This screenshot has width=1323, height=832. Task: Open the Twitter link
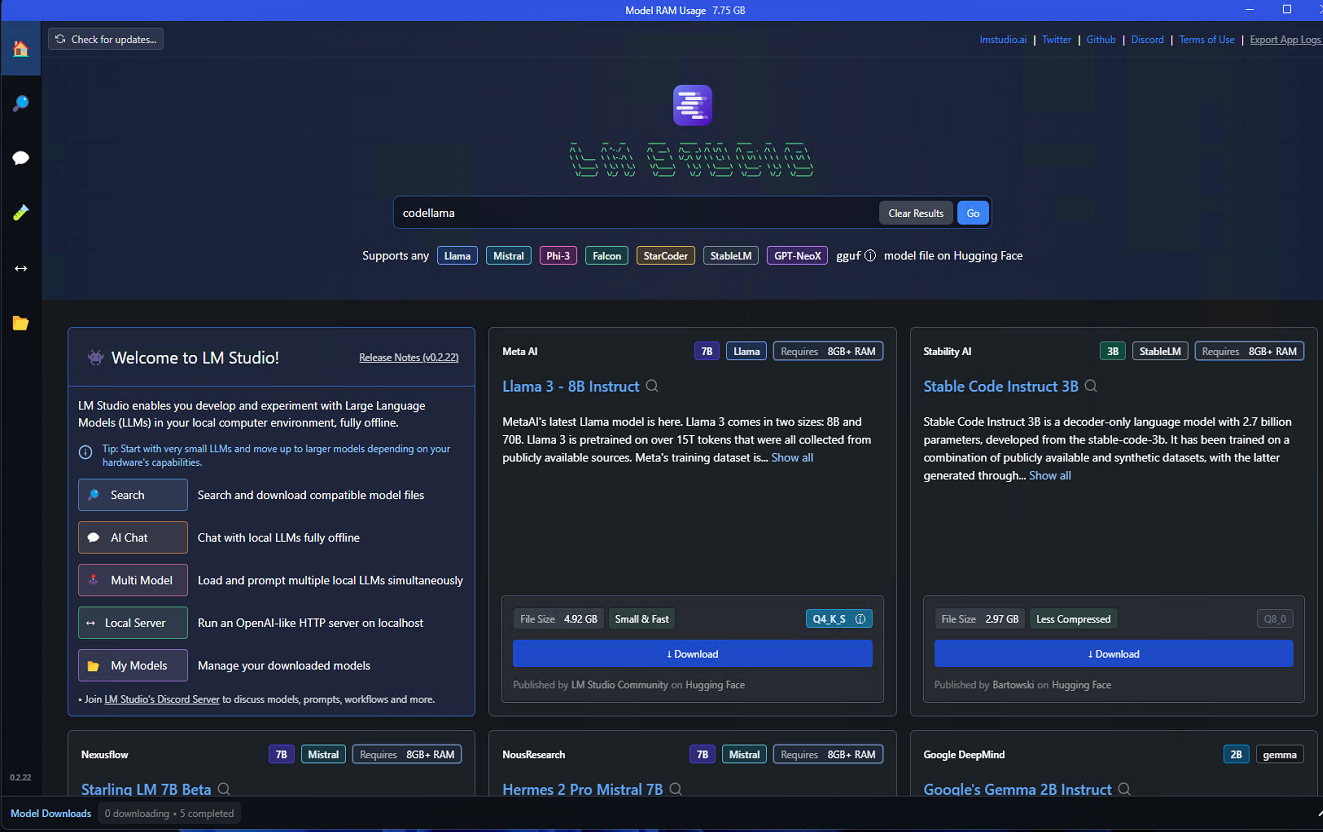click(x=1056, y=40)
